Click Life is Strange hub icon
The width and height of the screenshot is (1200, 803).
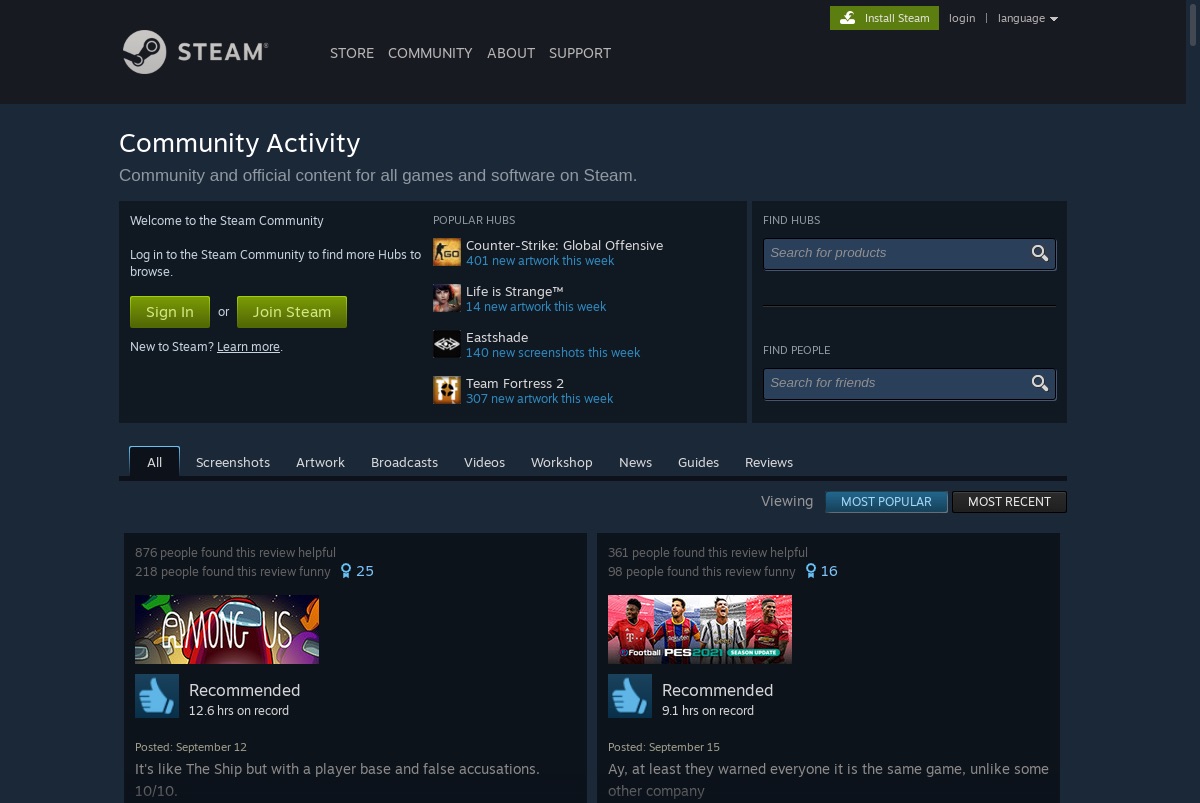tap(447, 298)
